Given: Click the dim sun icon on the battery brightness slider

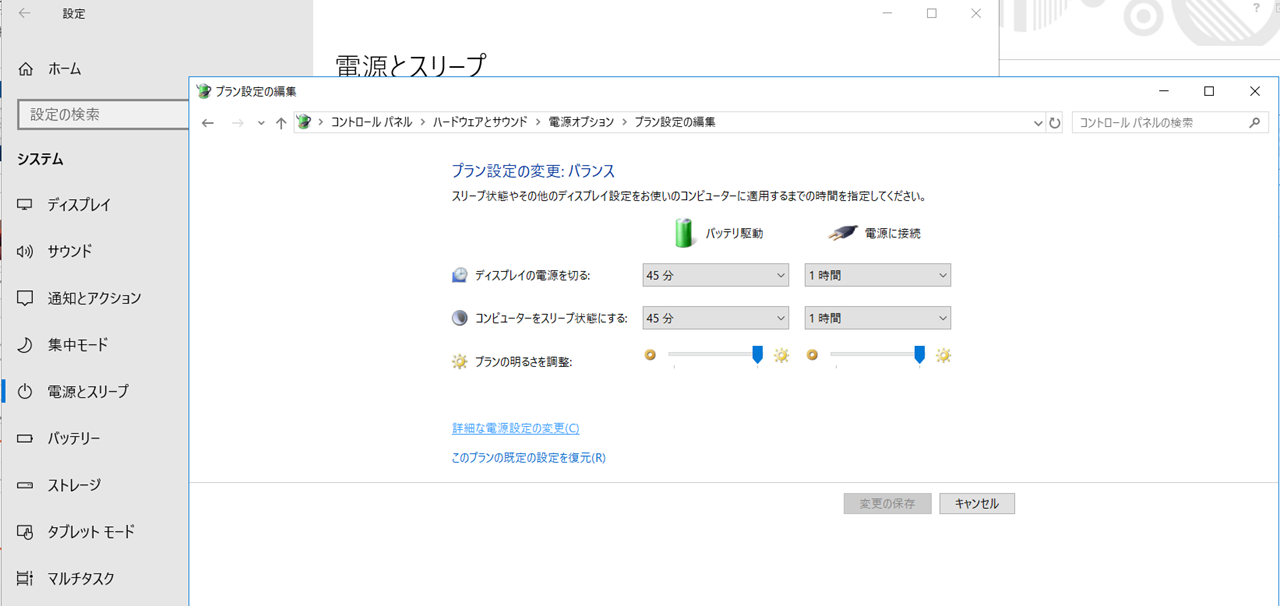Looking at the screenshot, I should pos(650,354).
